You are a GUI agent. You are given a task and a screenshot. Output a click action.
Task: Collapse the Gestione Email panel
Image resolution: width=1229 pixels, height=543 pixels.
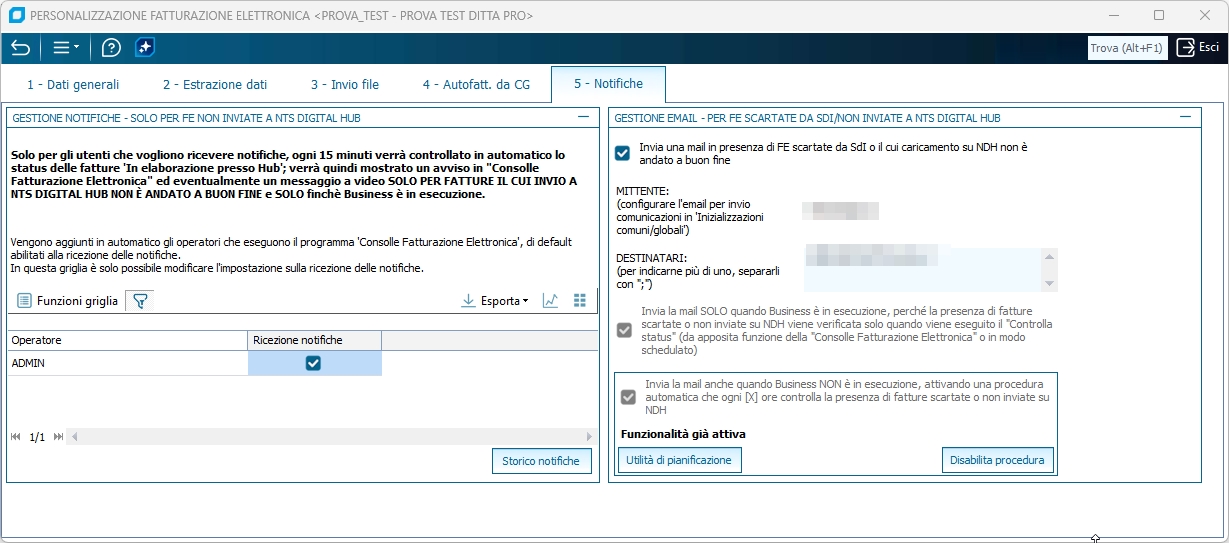click(x=1185, y=117)
